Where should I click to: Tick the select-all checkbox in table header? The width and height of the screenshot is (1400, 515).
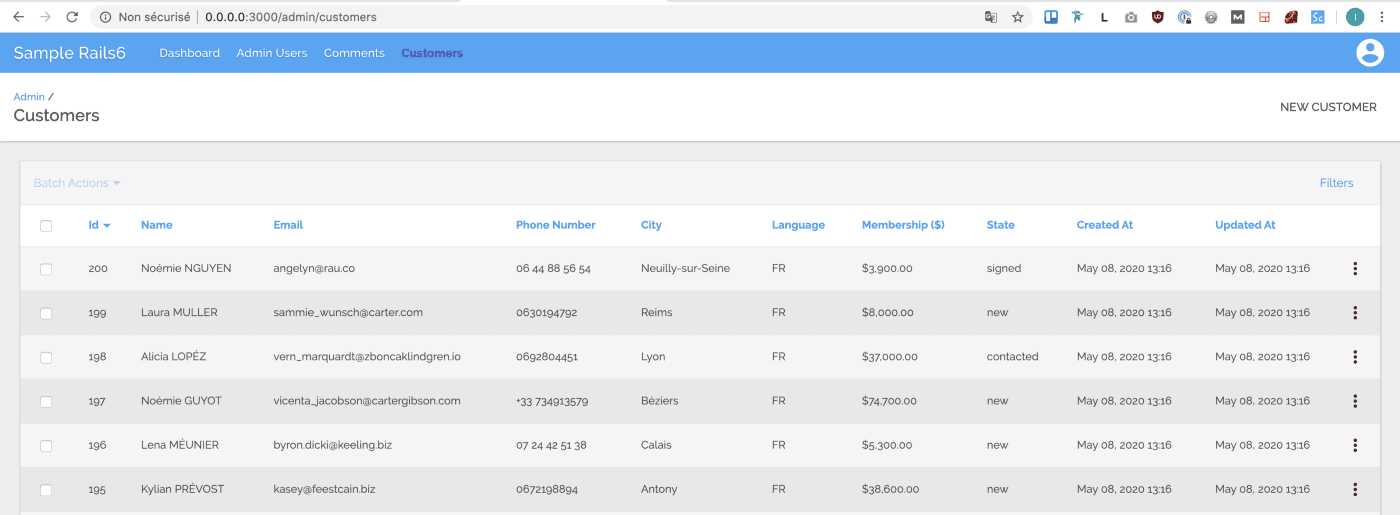[46, 226]
